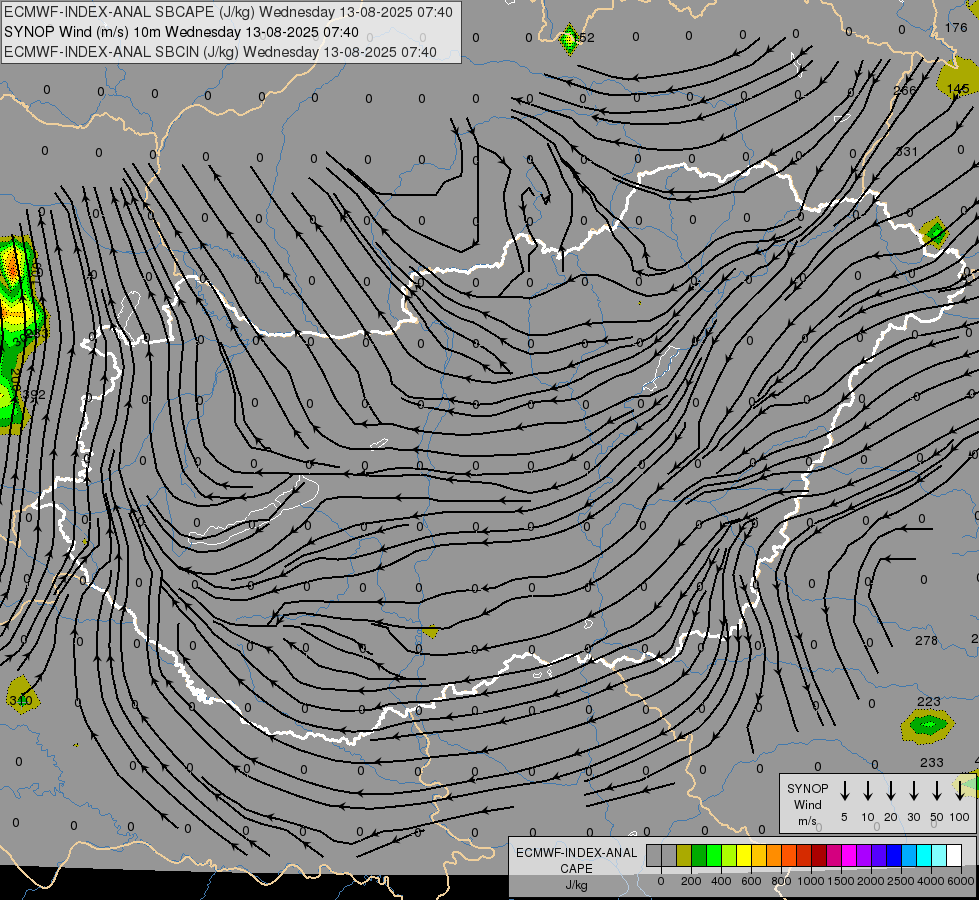Select the amber swatch right of 600 tick
Viewport: 979px width, 900px height.
[x=759, y=855]
